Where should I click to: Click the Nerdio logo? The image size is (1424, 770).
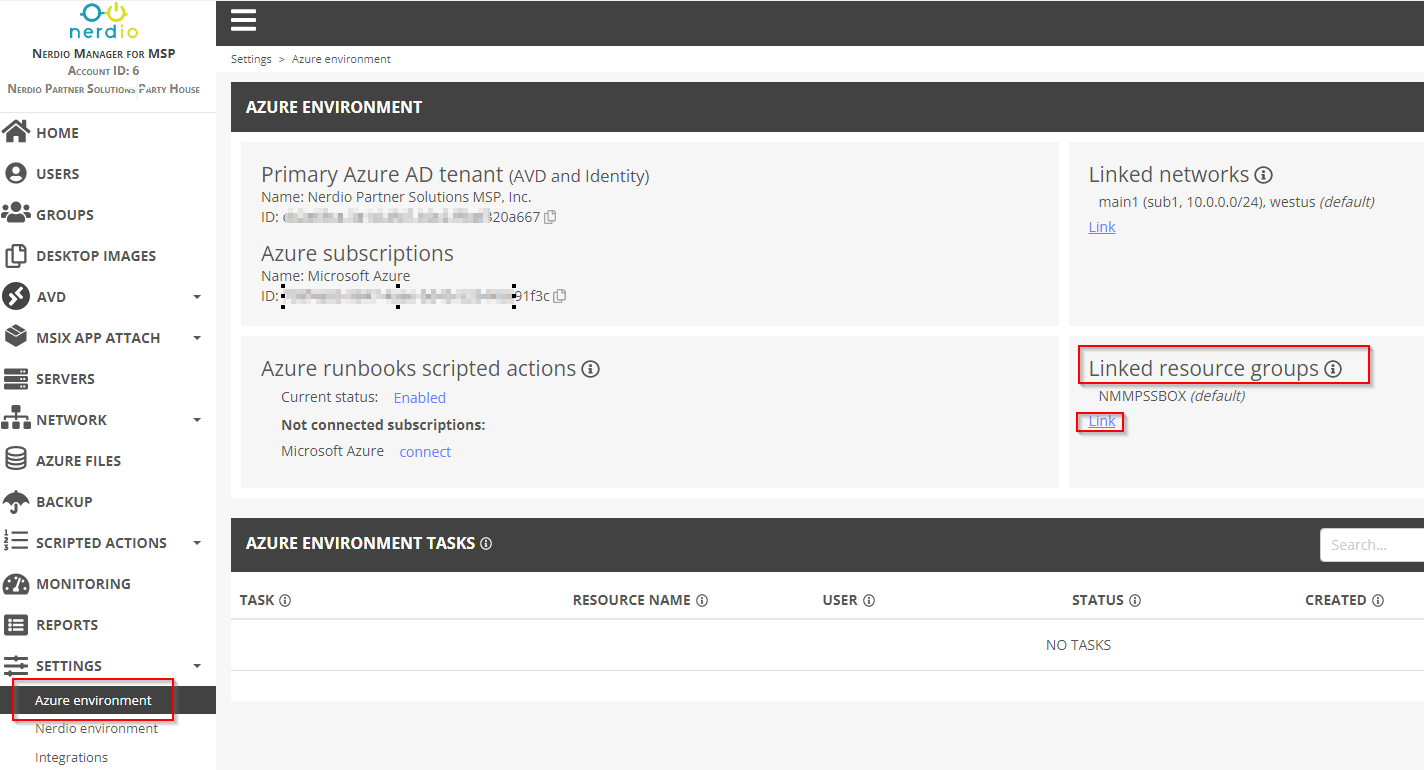tap(104, 21)
